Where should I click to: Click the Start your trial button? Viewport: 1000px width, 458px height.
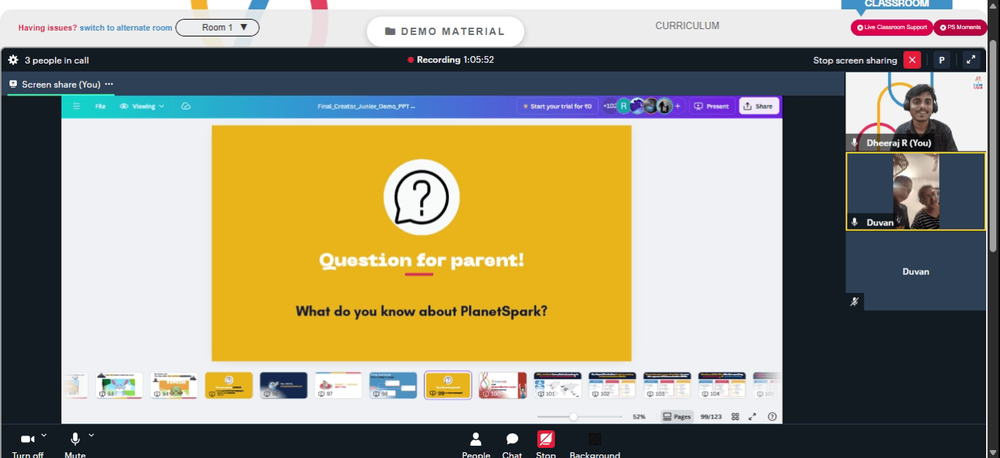click(557, 107)
